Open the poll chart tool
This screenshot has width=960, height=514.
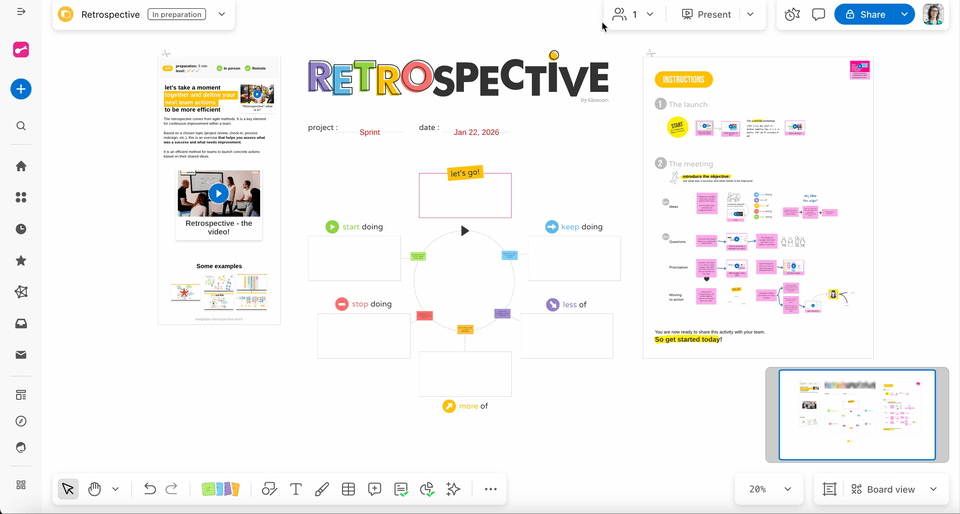click(427, 489)
